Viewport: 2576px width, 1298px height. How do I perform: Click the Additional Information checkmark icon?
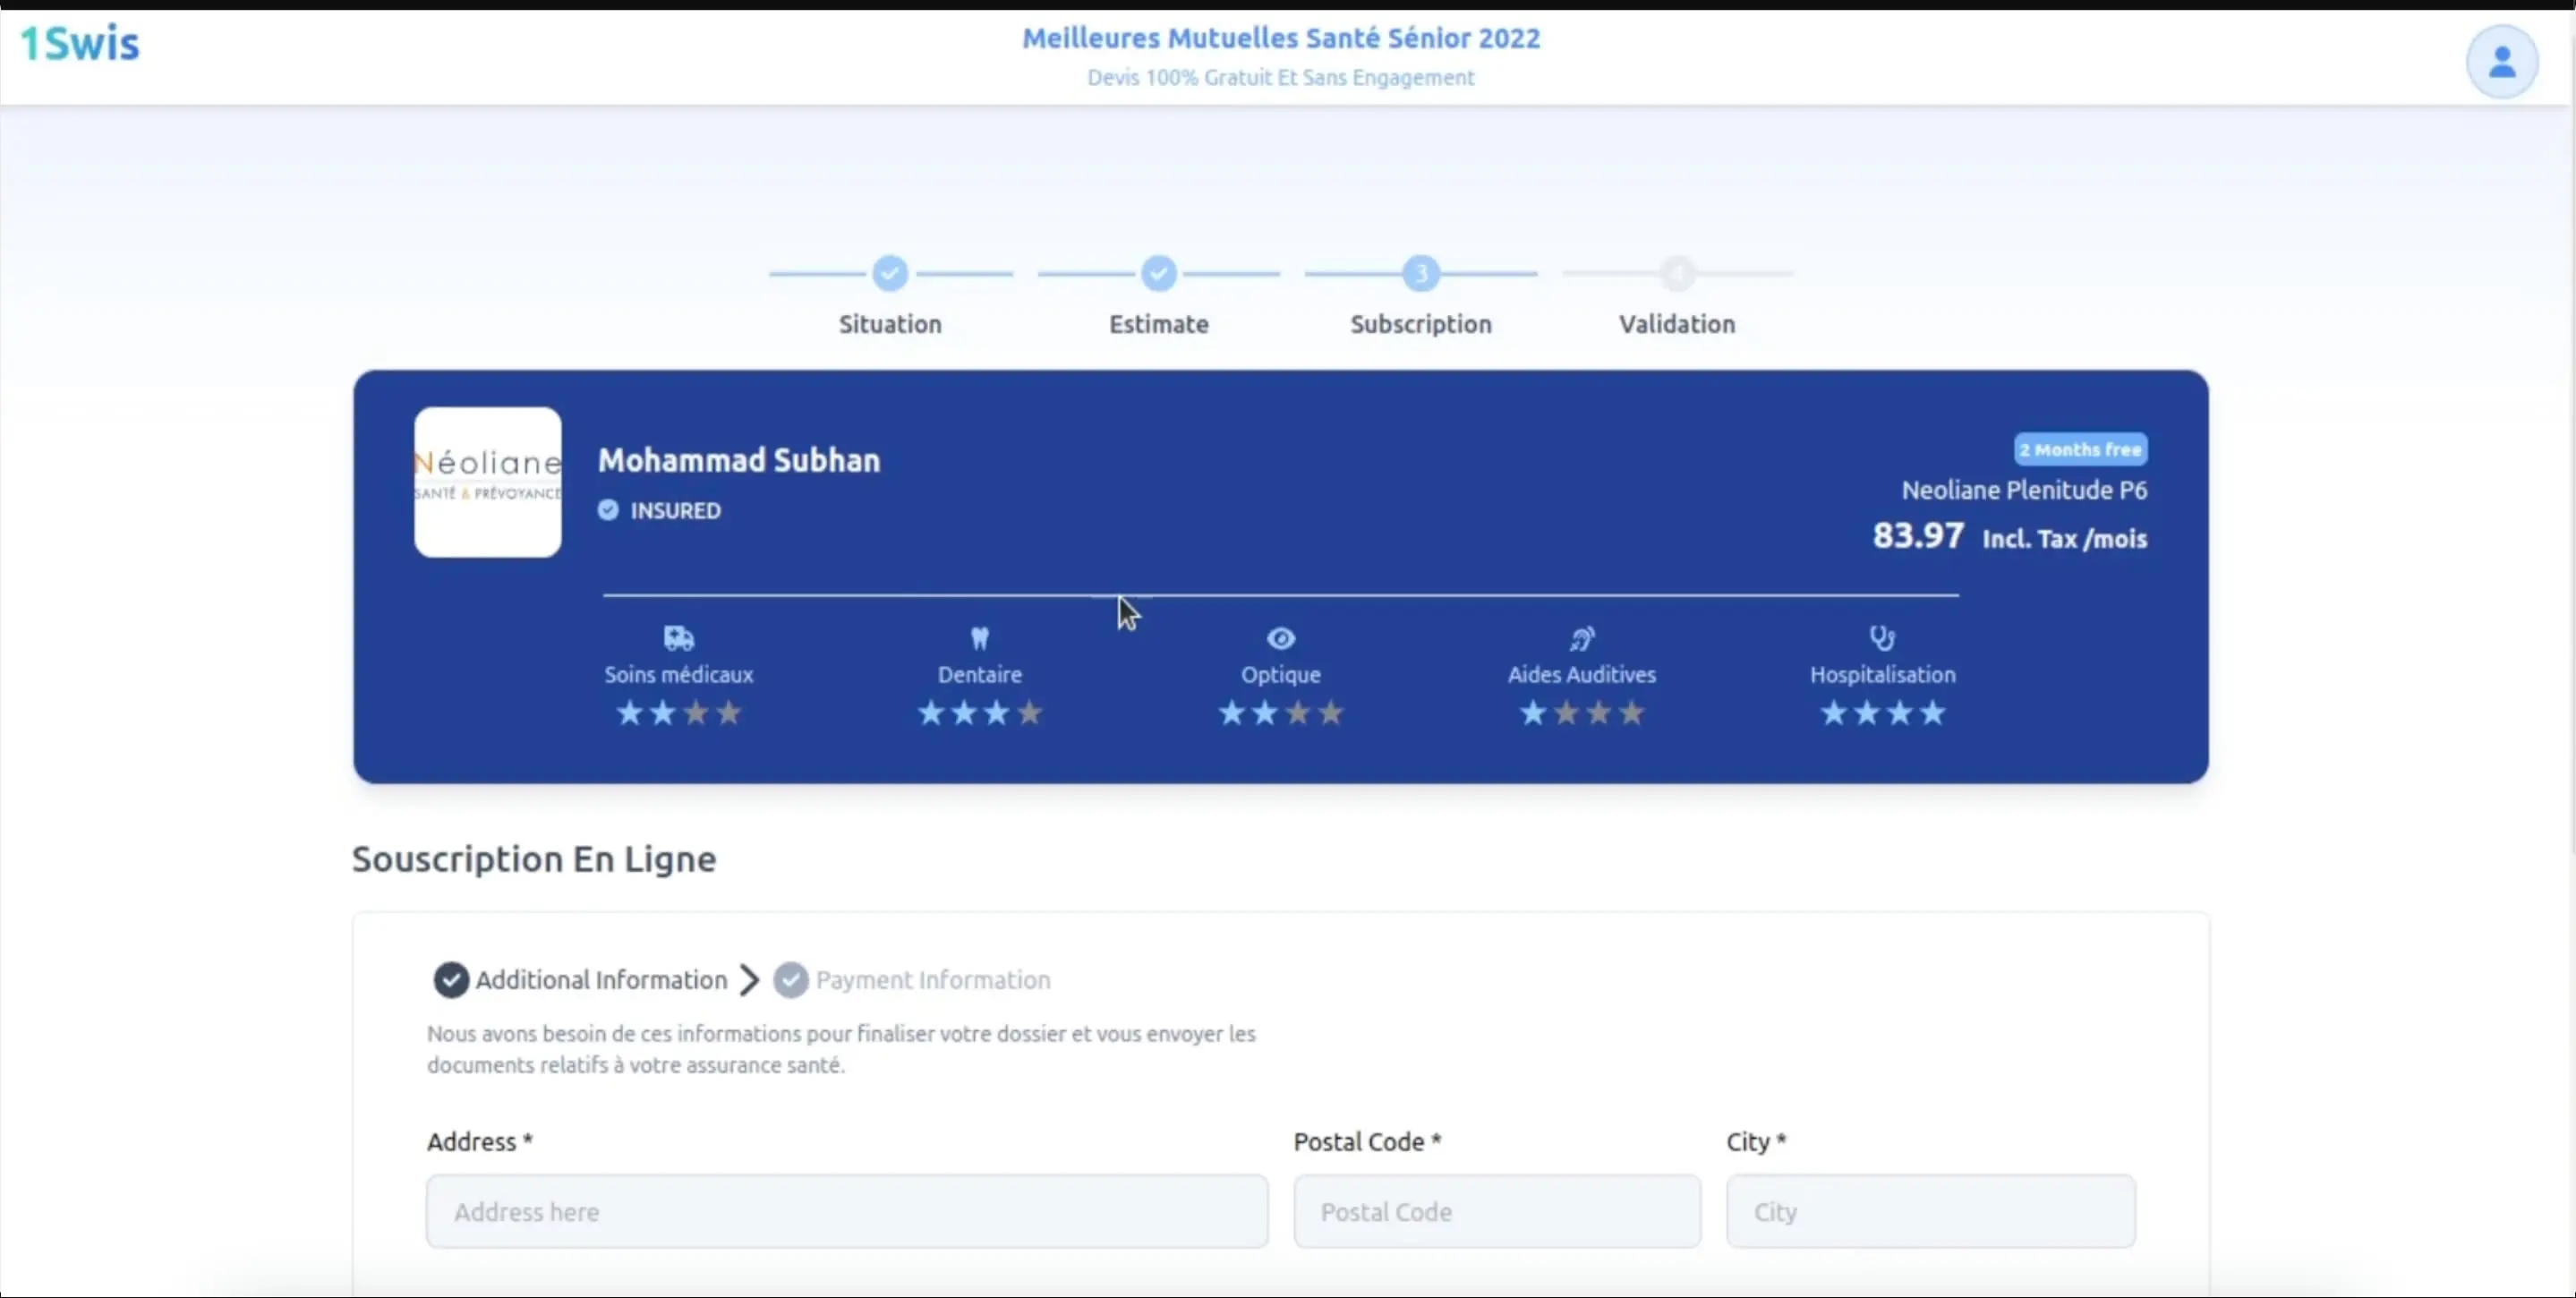[x=451, y=980]
